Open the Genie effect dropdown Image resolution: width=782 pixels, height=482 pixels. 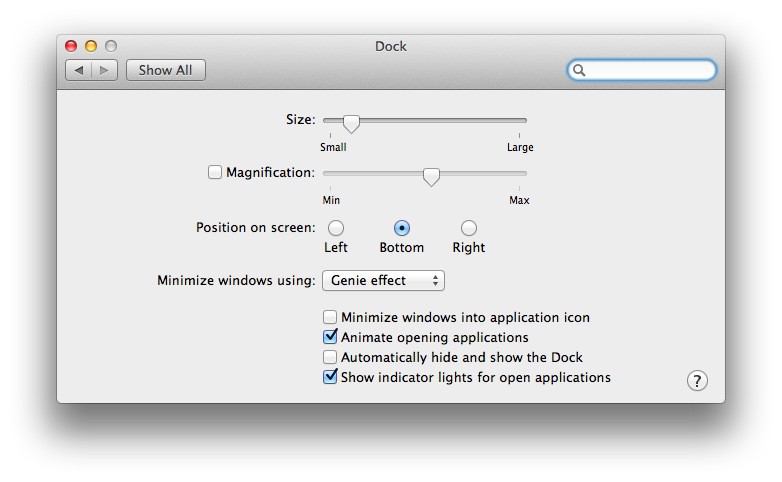(x=383, y=281)
